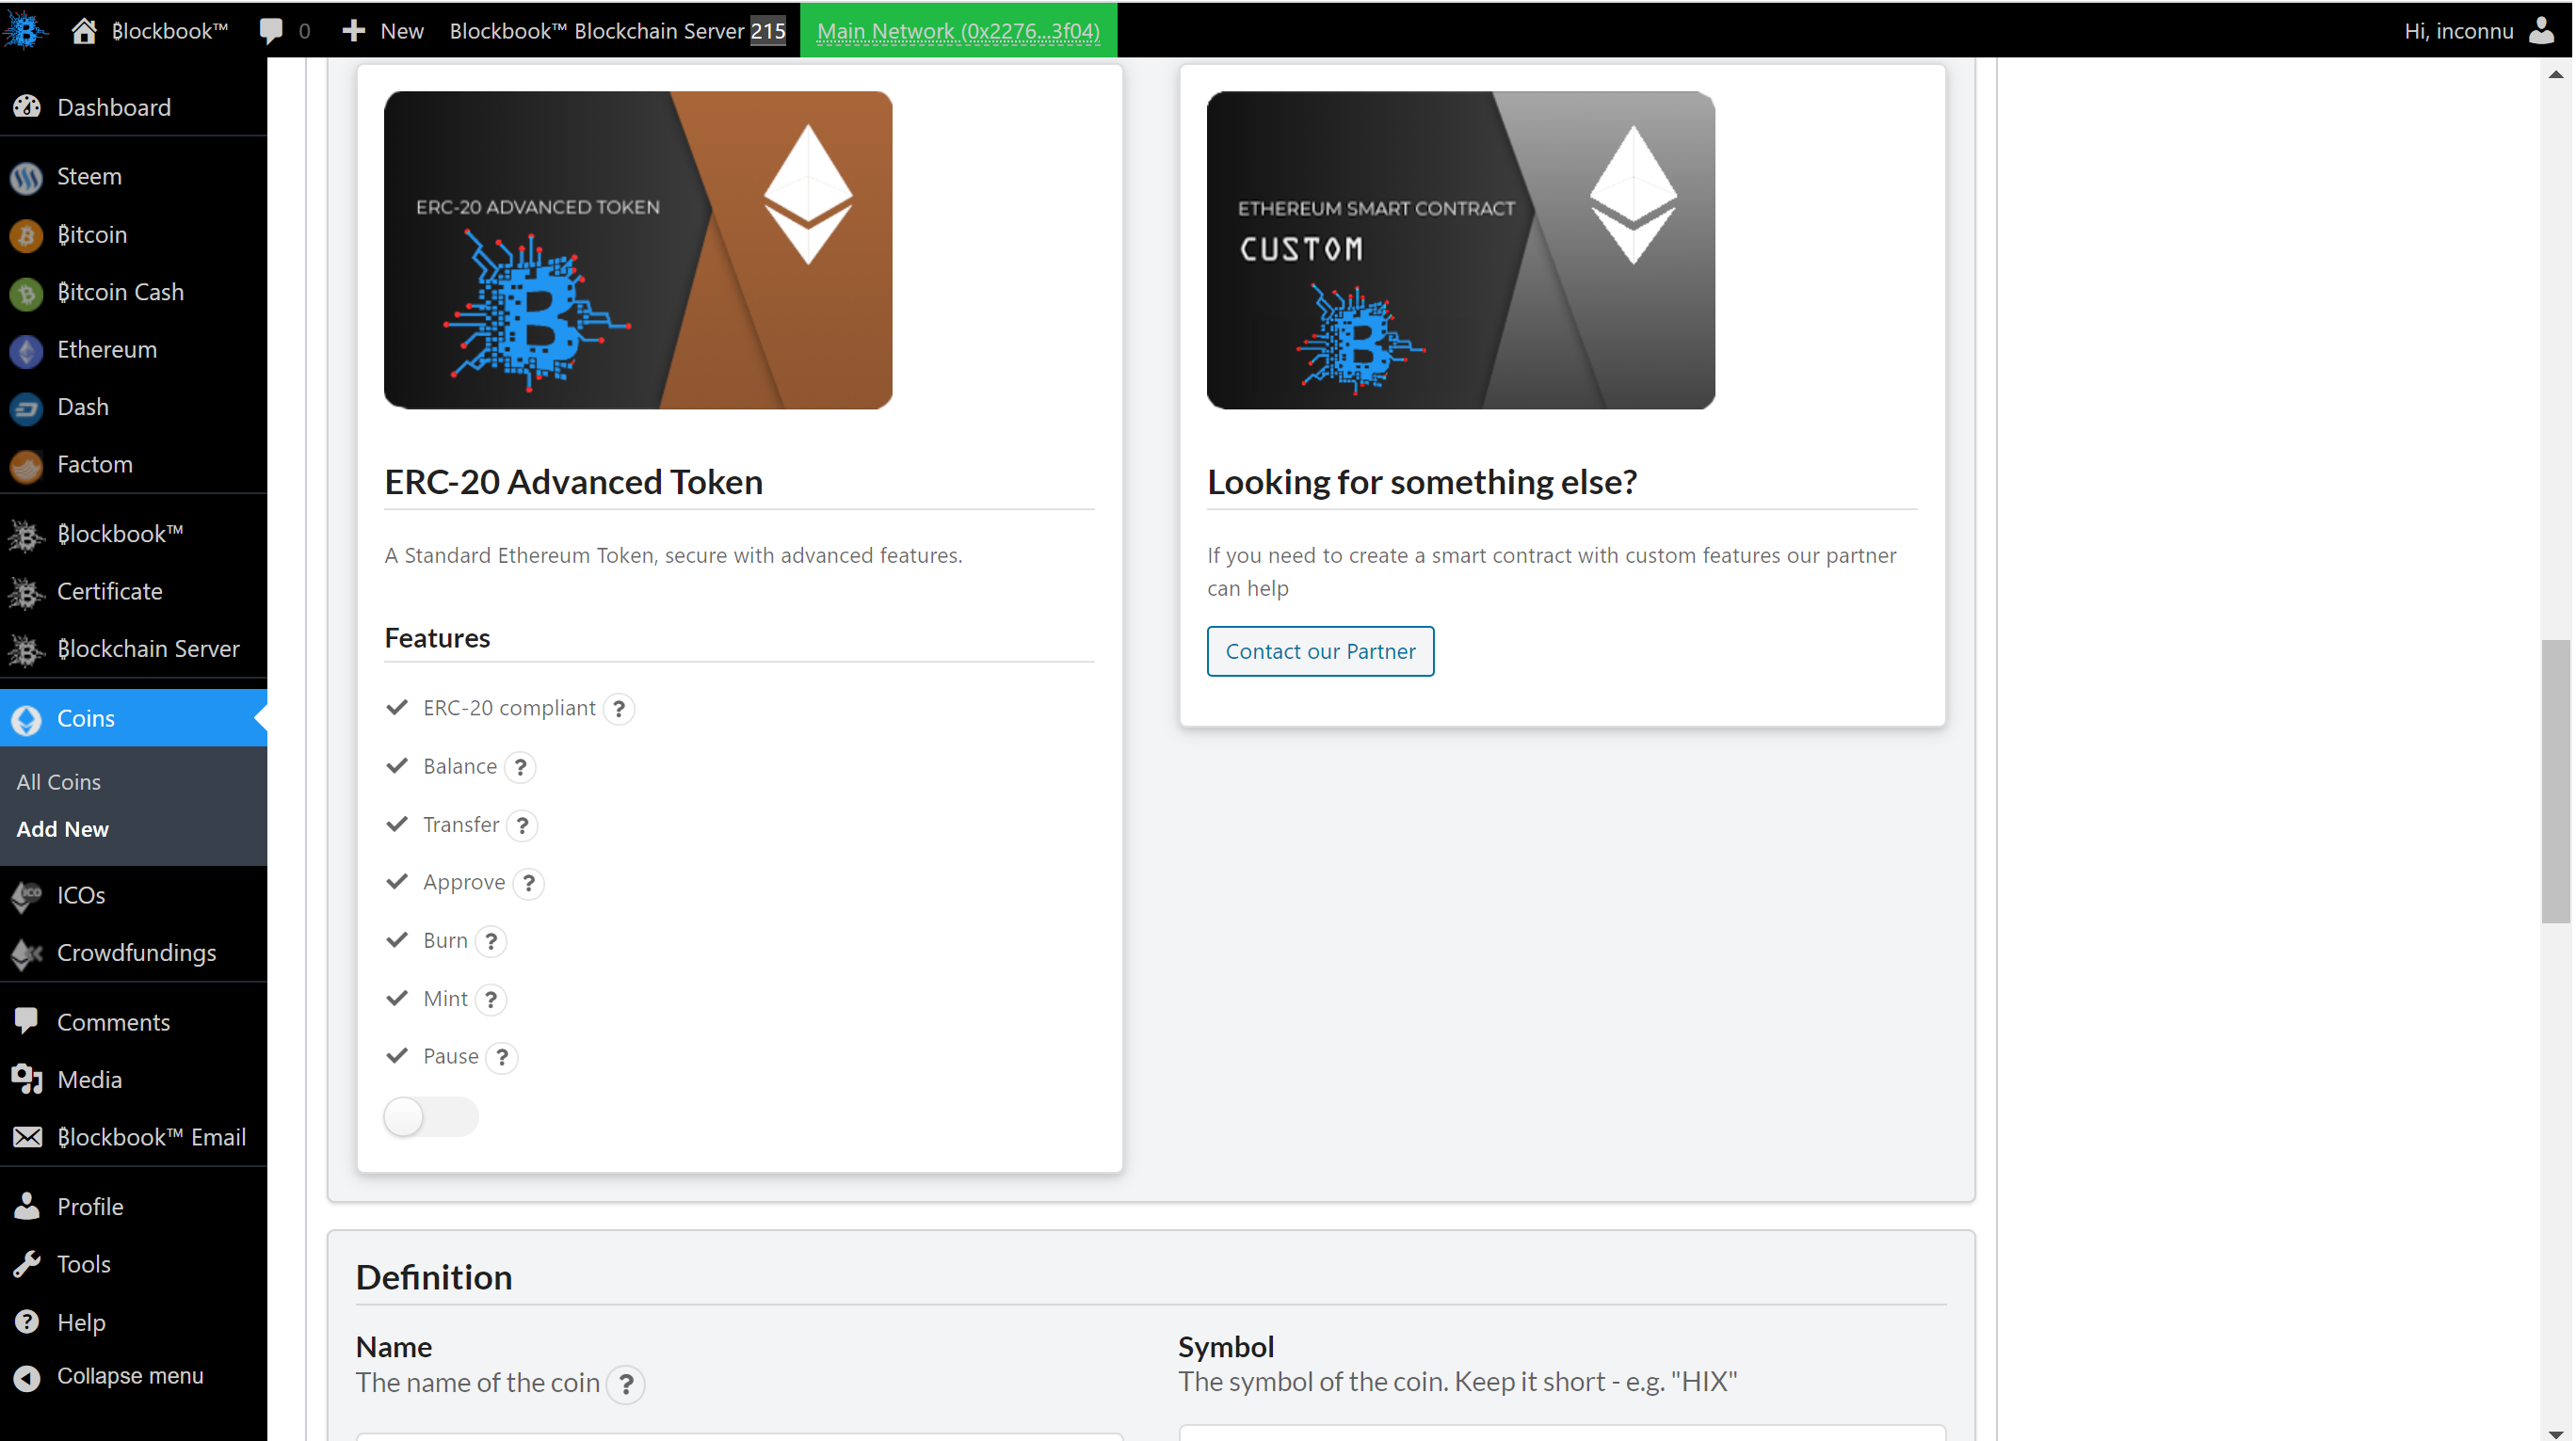This screenshot has height=1441, width=2576.
Task: Click the Blockbook logo in admin bar
Action: [x=25, y=30]
